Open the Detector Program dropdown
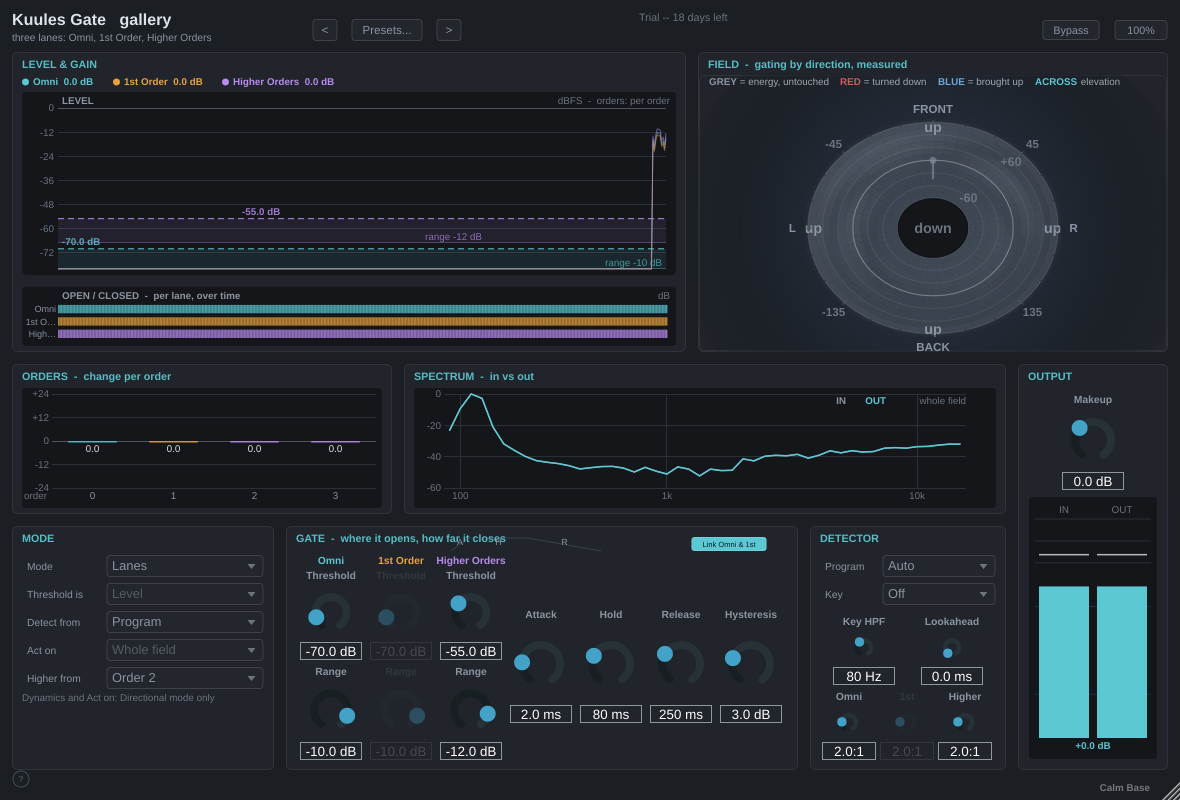 [938, 566]
